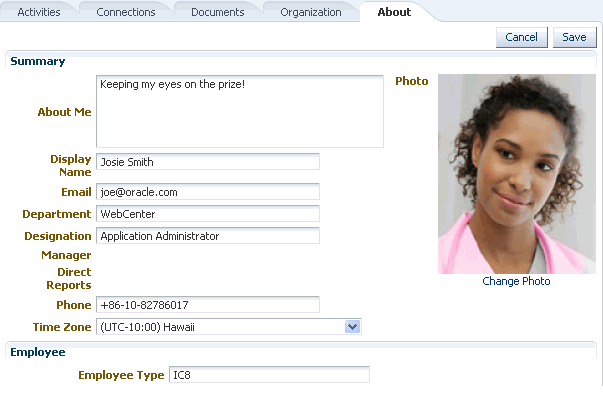603x408 pixels.
Task: Save the profile changes
Action: [x=574, y=37]
